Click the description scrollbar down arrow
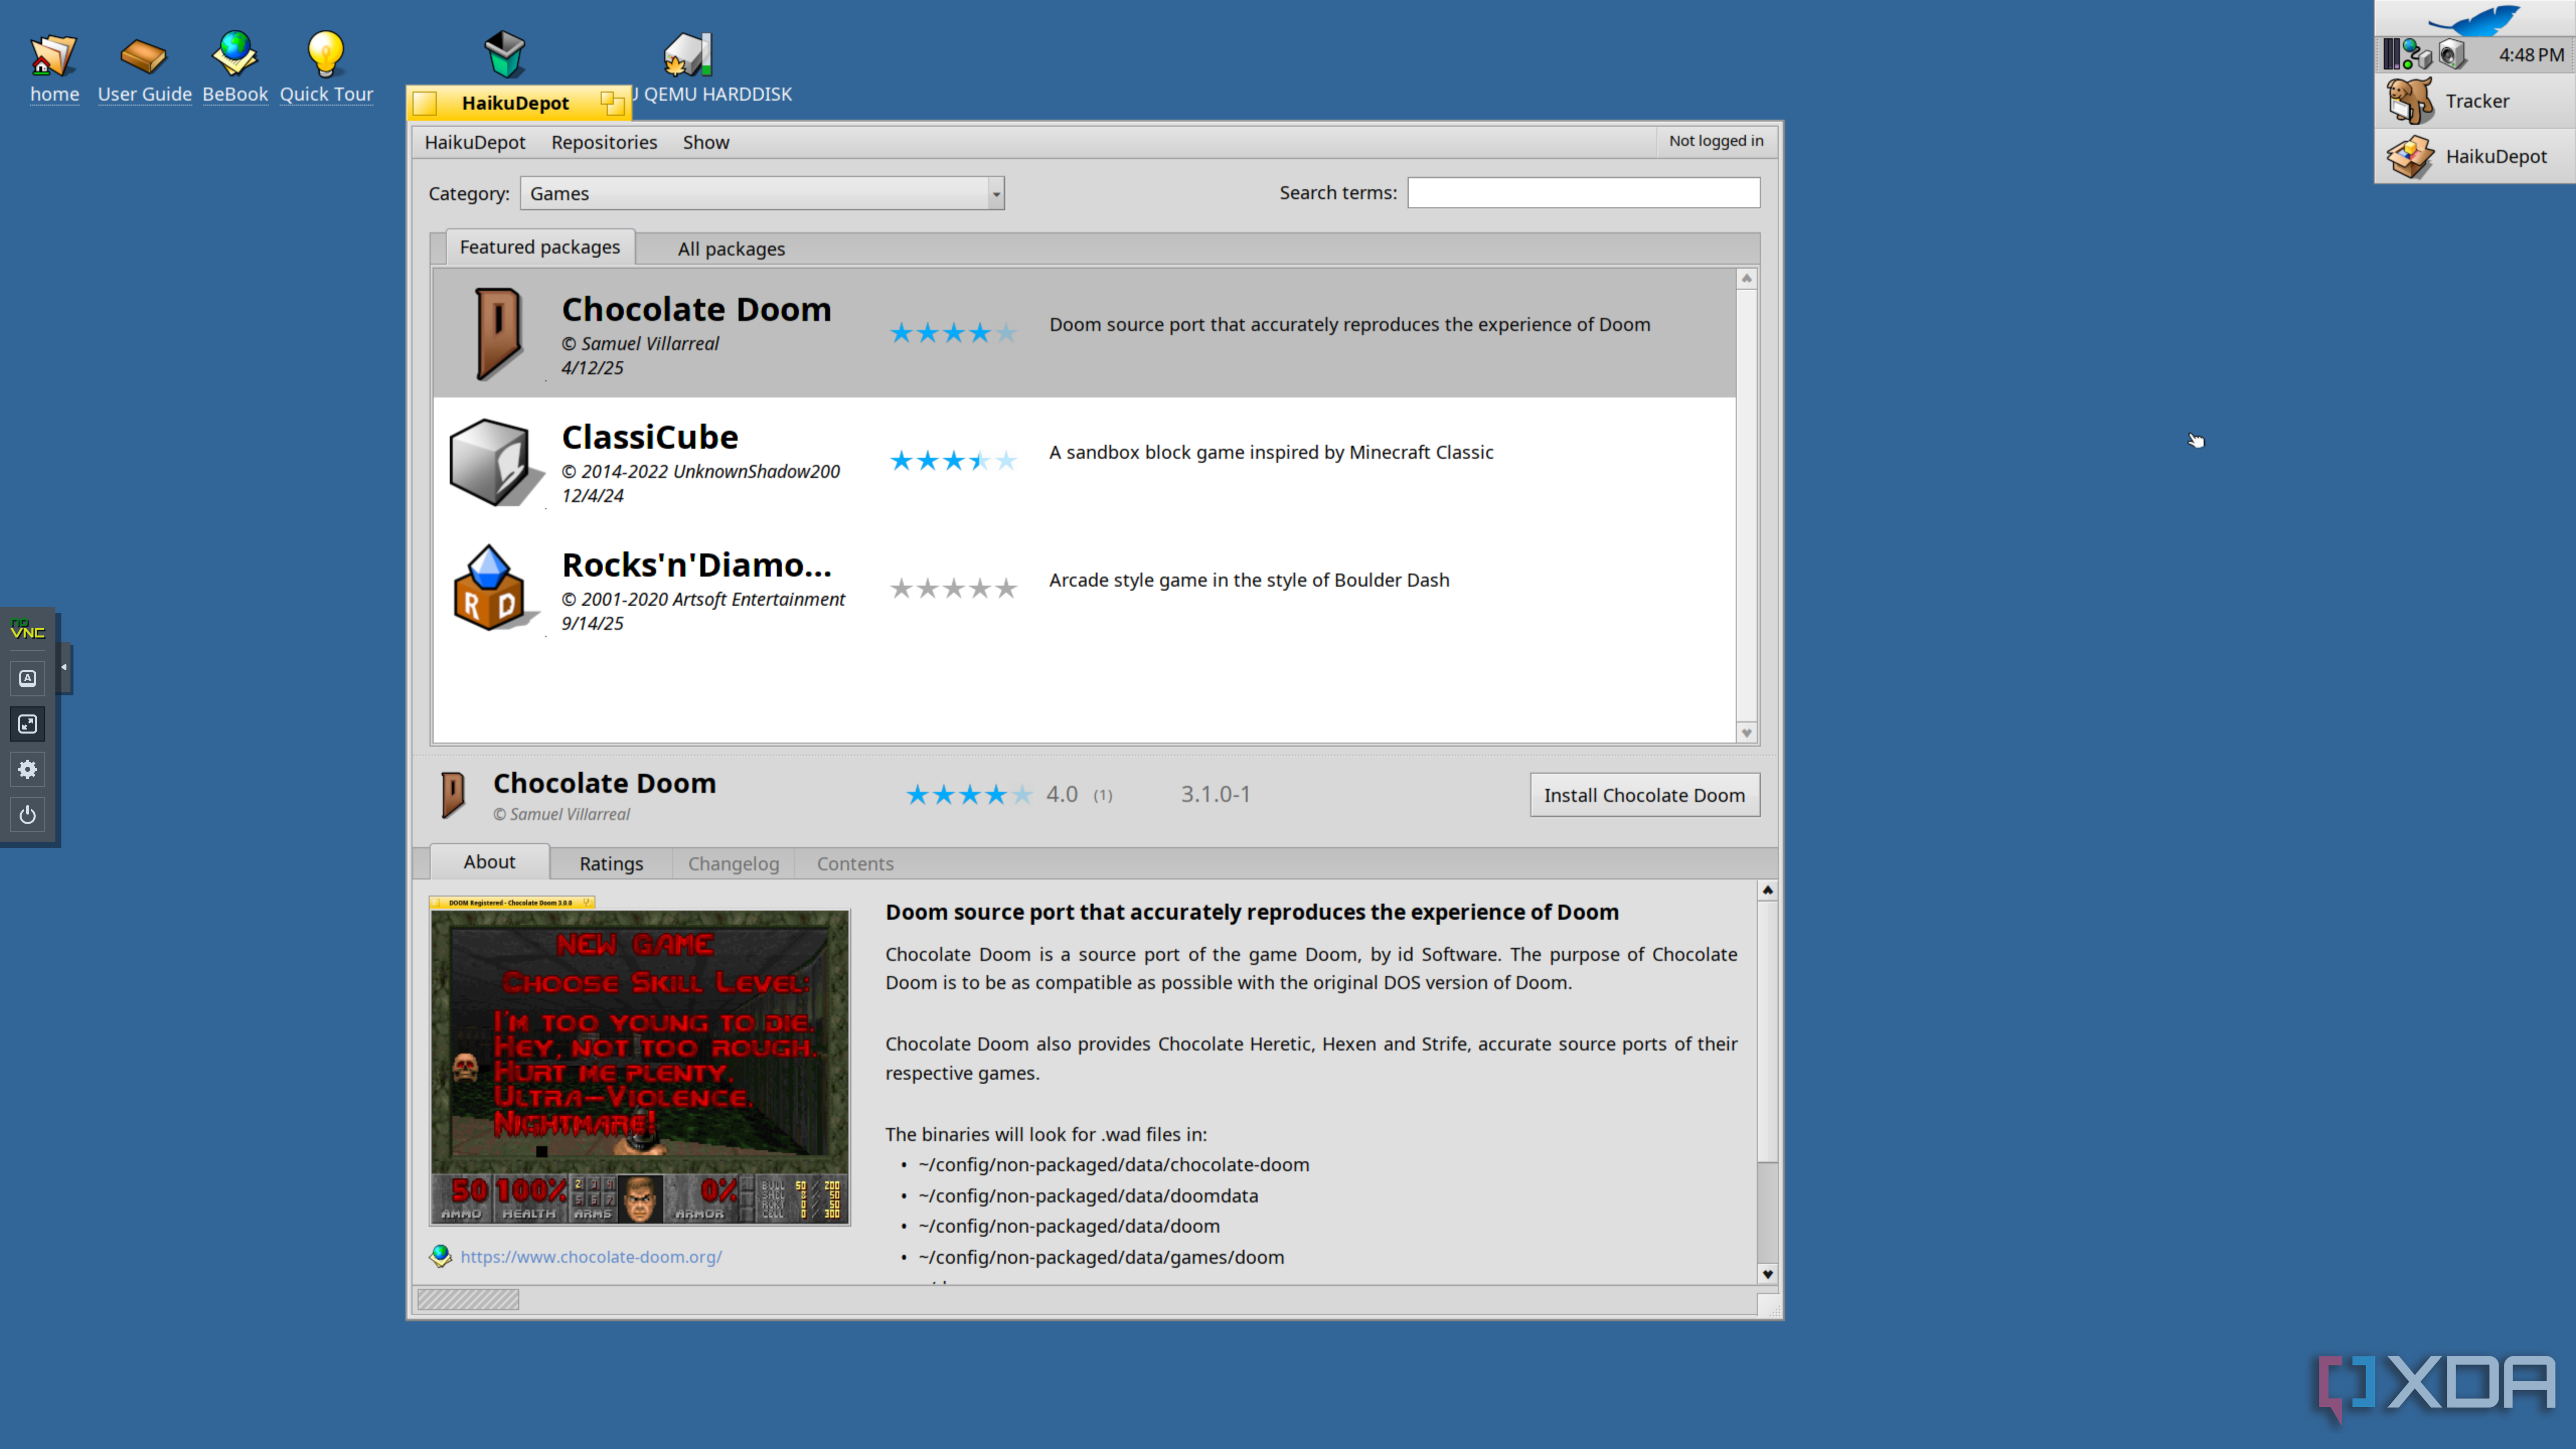Image resolution: width=2576 pixels, height=1449 pixels. tap(1768, 1274)
